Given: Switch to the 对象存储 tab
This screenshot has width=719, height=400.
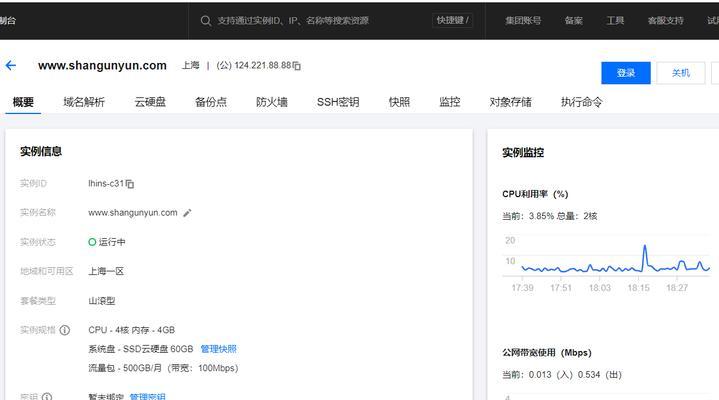Looking at the screenshot, I should coord(510,102).
